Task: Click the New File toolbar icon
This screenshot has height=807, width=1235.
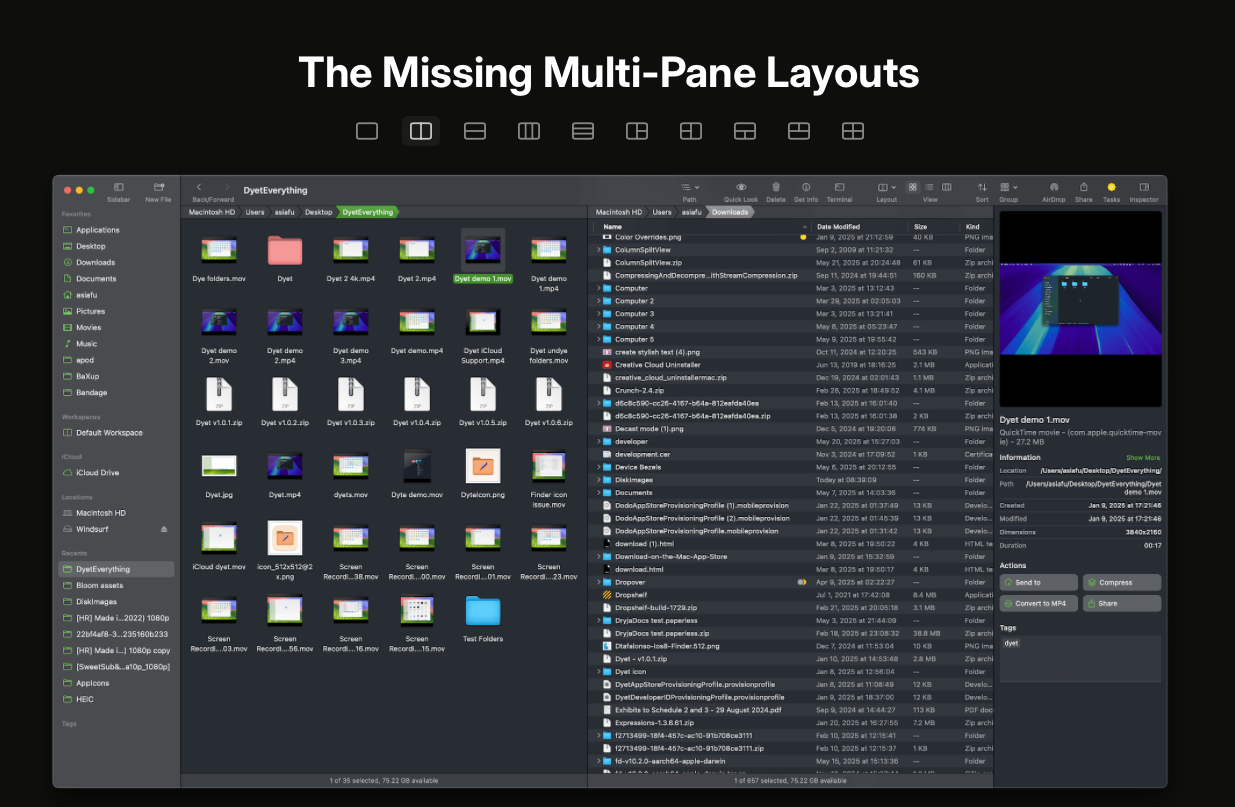Action: 158,187
